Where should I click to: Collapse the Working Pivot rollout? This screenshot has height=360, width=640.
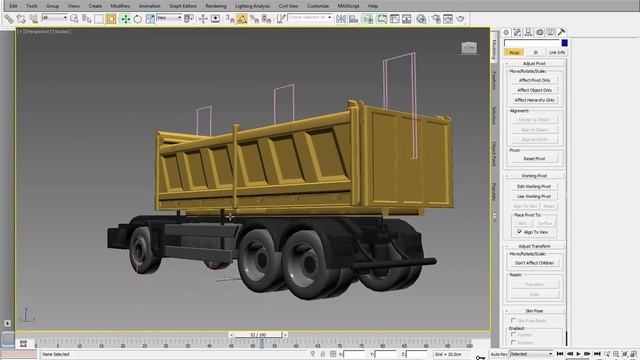[534, 176]
